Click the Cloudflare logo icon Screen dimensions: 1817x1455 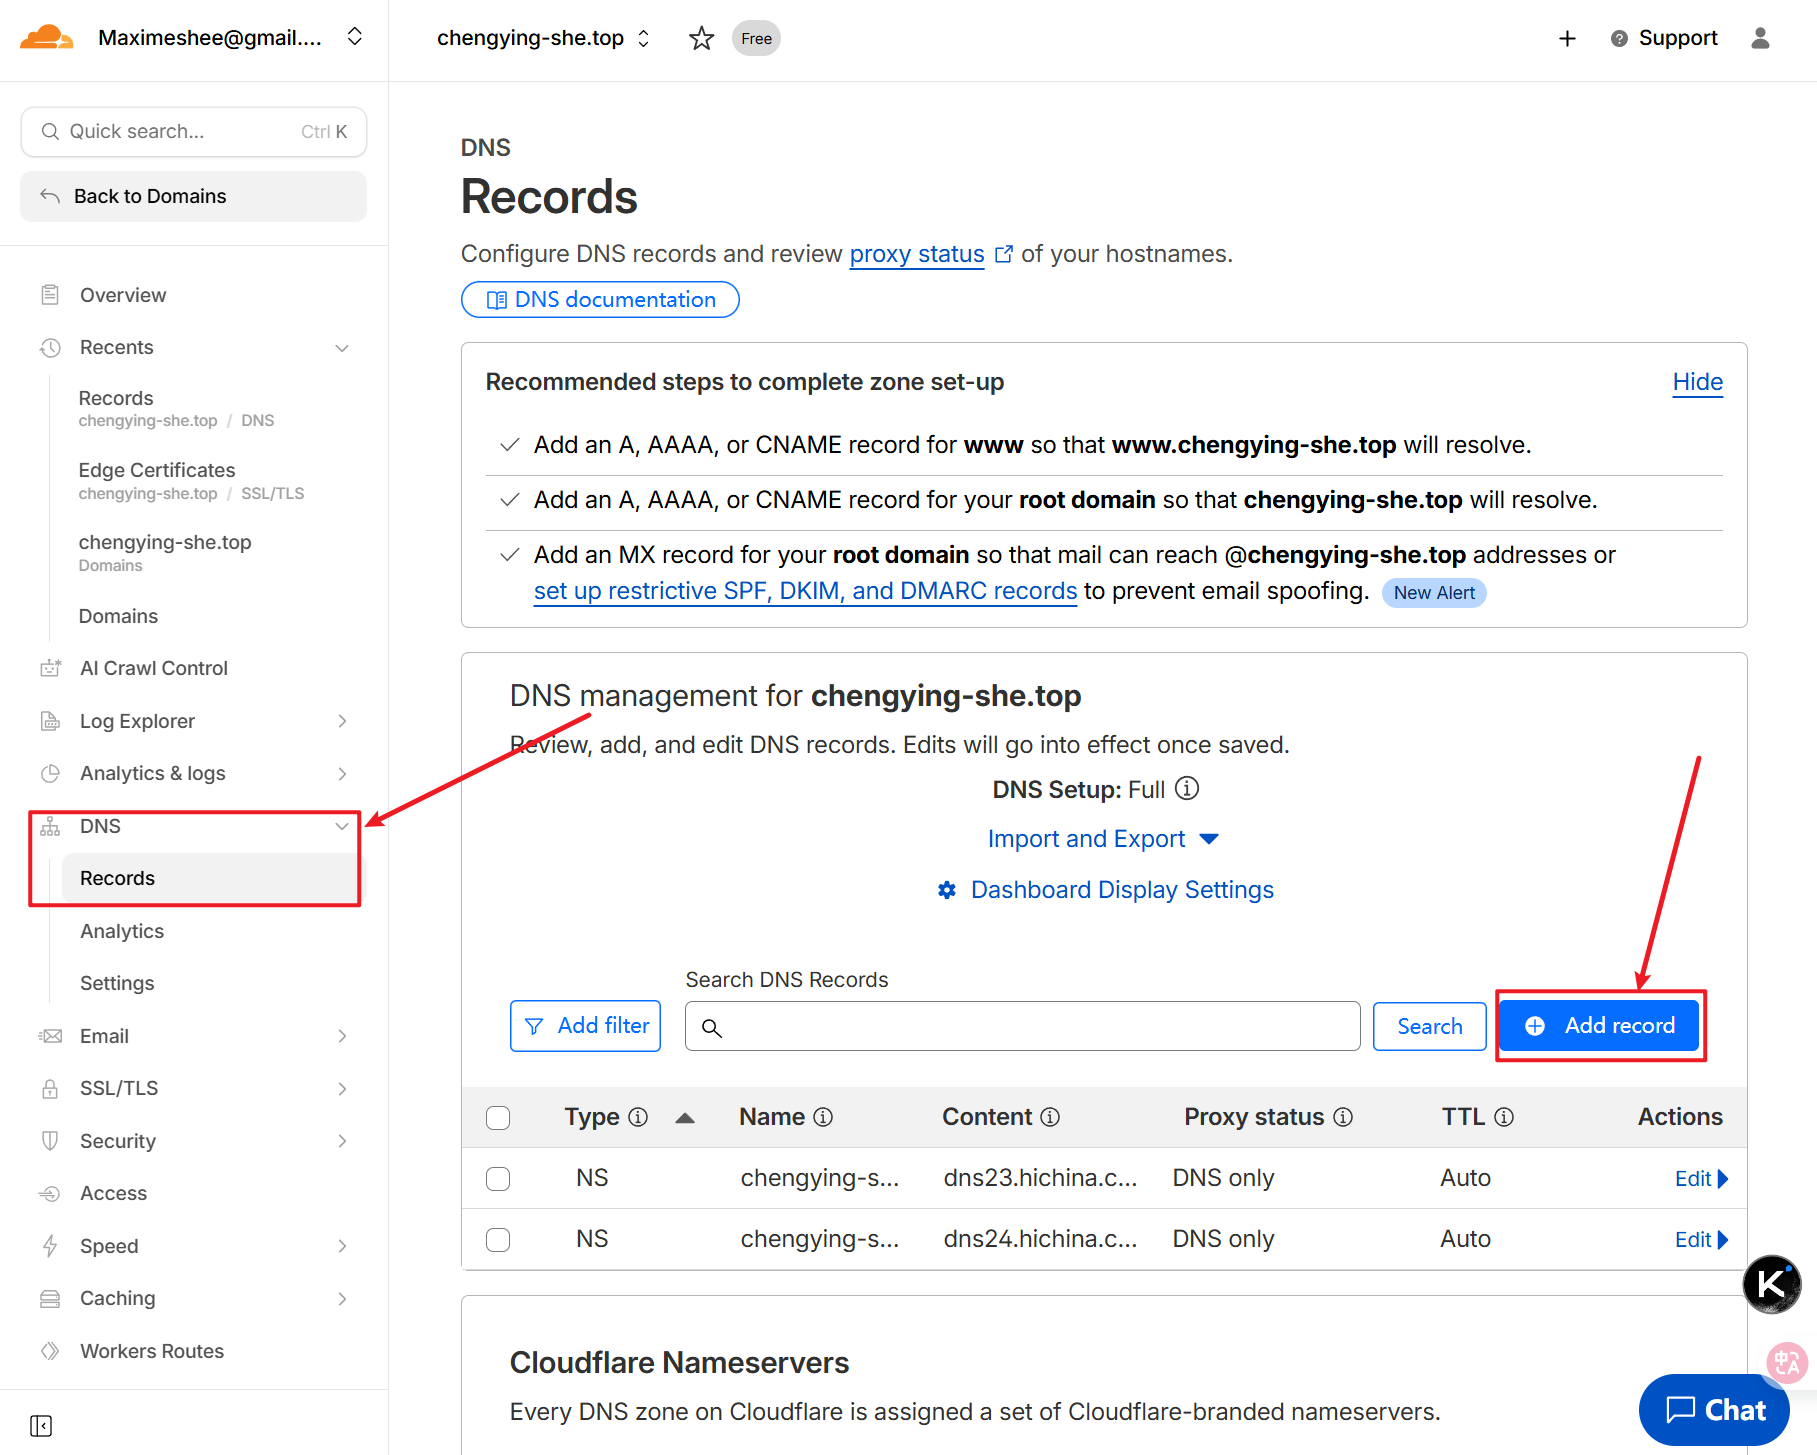tap(46, 38)
